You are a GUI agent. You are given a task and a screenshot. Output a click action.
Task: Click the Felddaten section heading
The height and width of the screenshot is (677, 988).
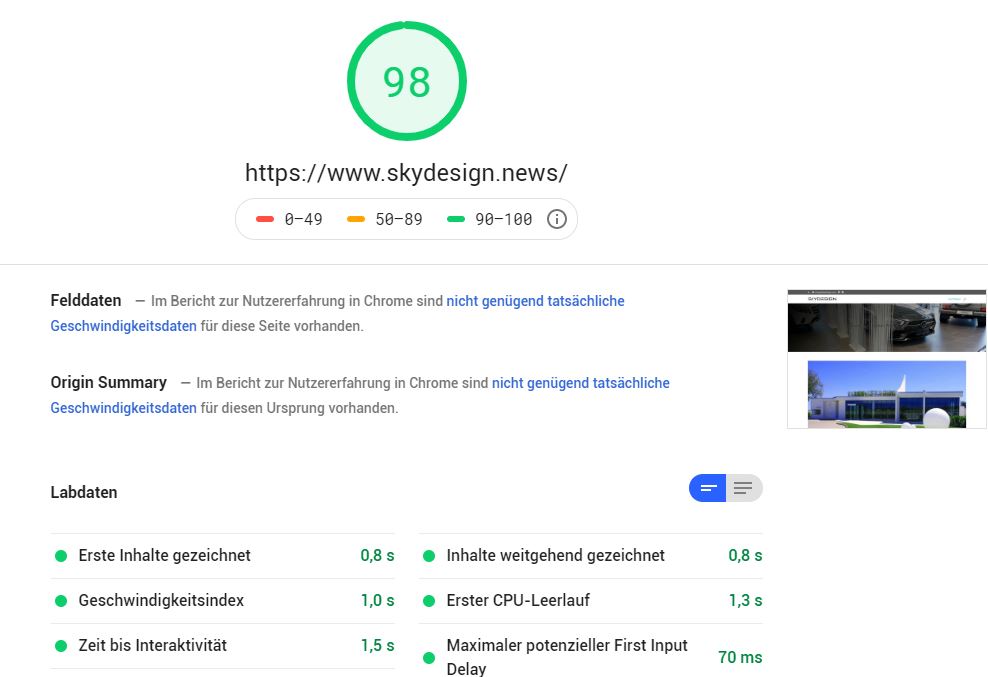(86, 300)
